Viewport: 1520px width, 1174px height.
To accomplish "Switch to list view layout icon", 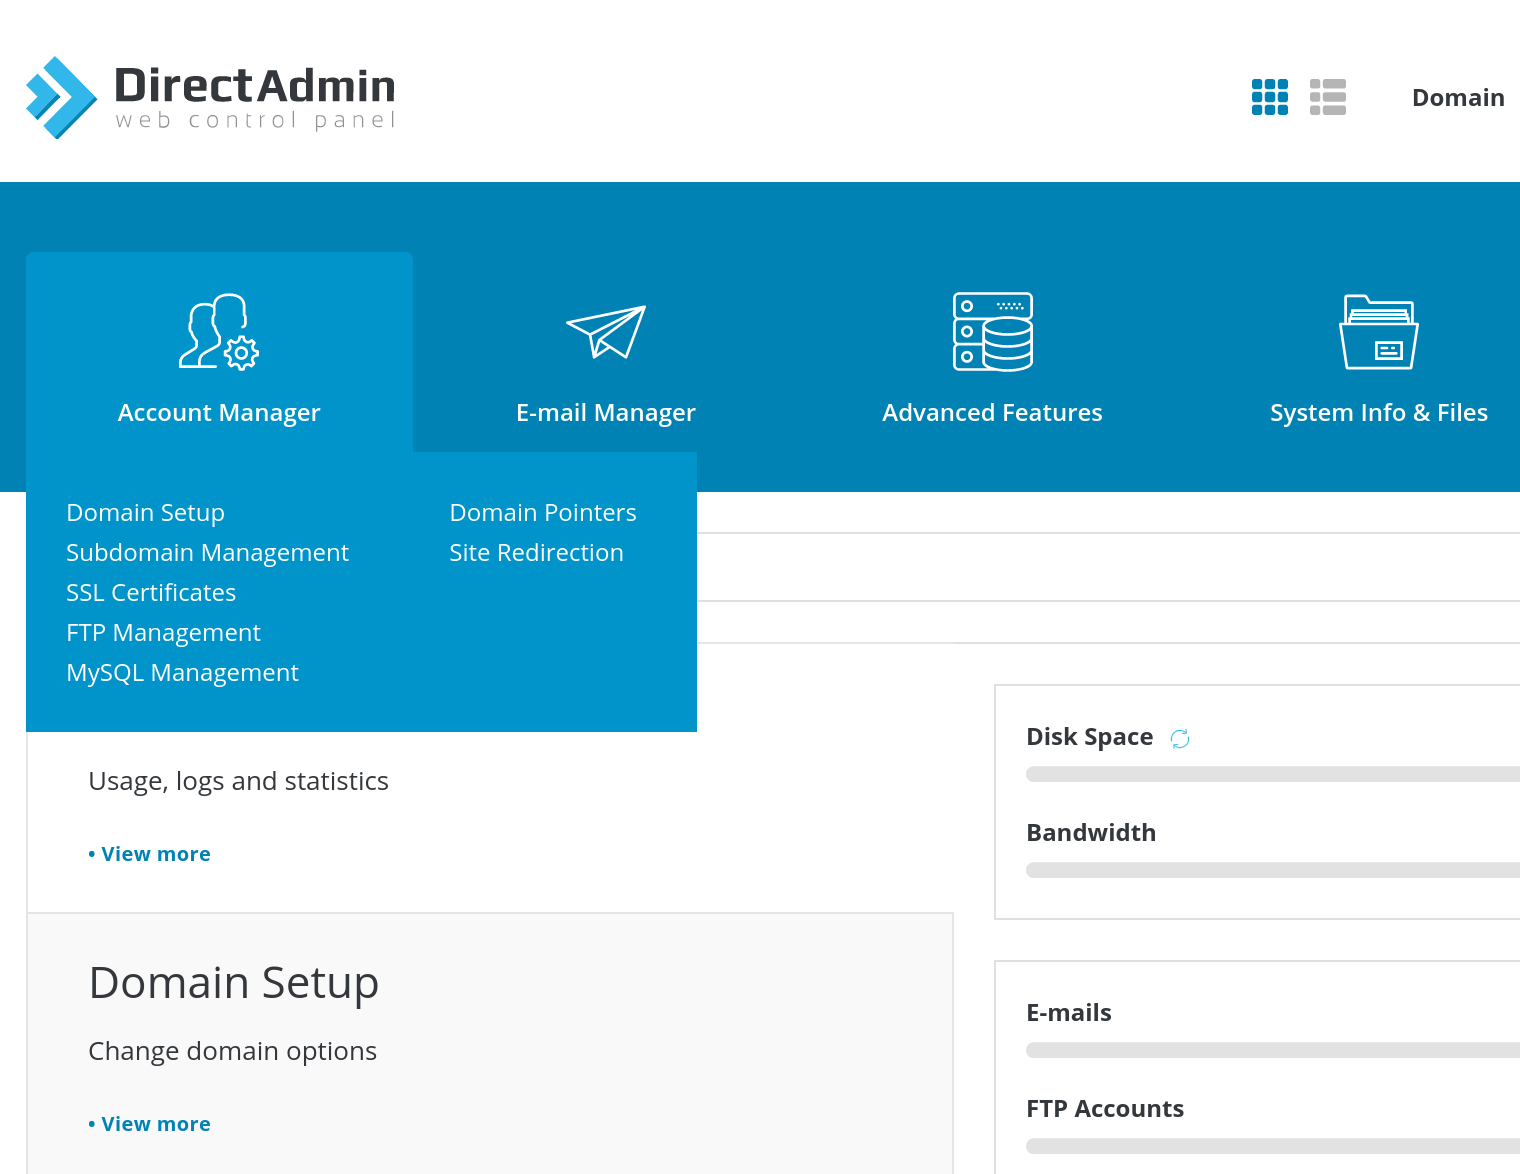I will (1327, 97).
